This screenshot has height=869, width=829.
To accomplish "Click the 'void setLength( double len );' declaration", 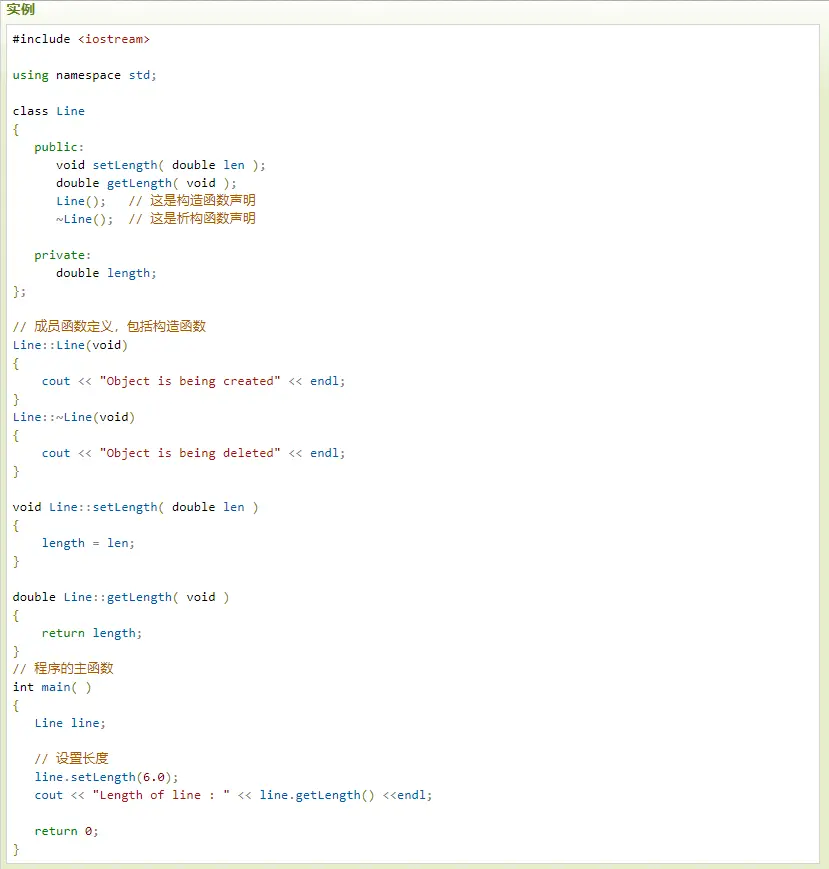I will pyautogui.click(x=161, y=165).
